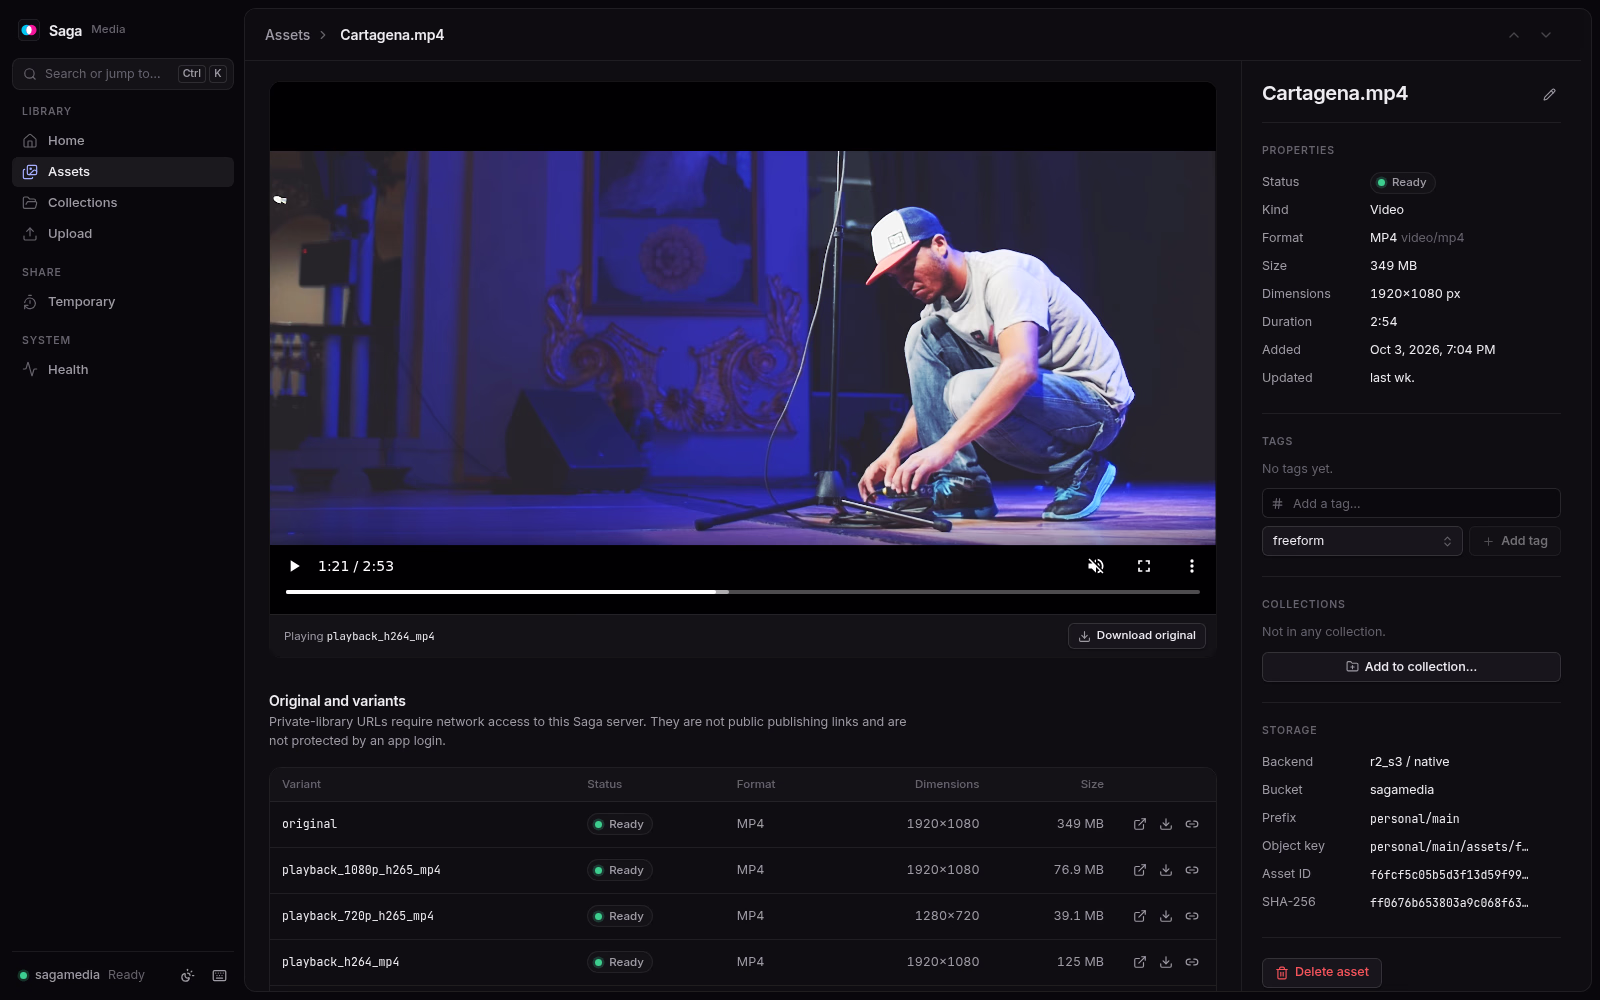Open Temporary shares in the sidebar
1600x1000 pixels.
click(x=123, y=302)
